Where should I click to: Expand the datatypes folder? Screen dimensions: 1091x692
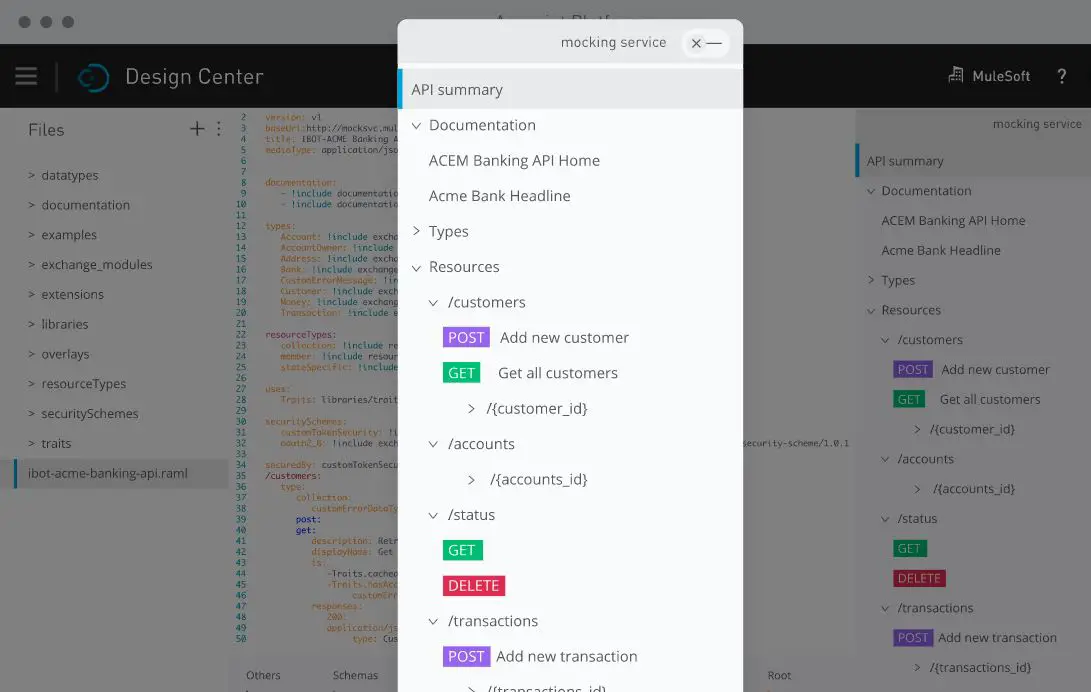tap(31, 175)
